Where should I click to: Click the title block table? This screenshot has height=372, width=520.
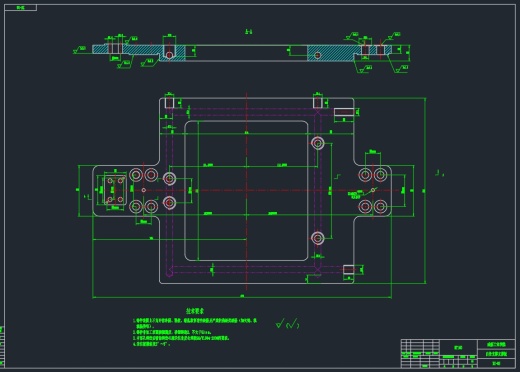(x=458, y=354)
